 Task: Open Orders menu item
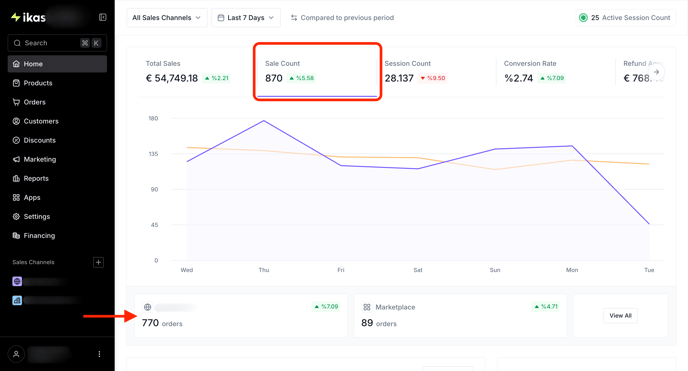pos(57,102)
